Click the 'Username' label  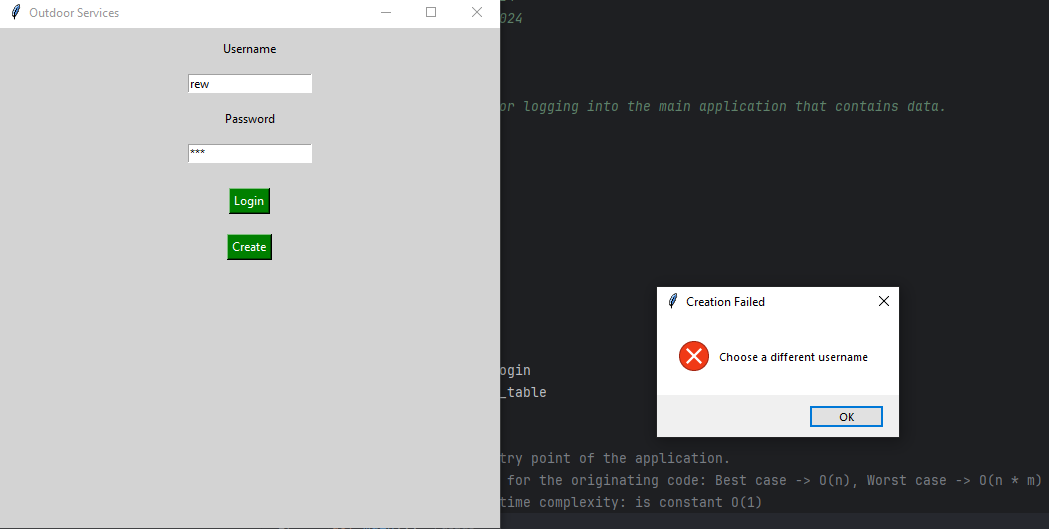coord(250,49)
